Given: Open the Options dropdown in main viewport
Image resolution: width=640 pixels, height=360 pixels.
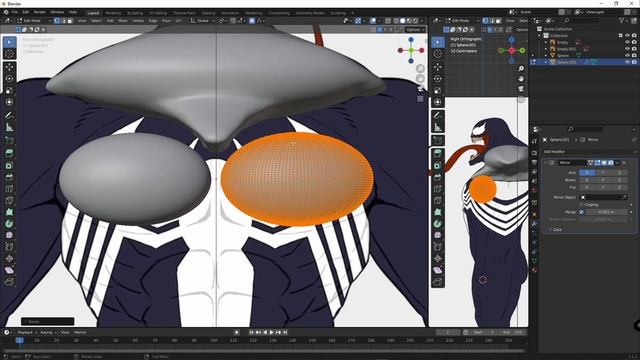Looking at the screenshot, I should [x=415, y=30].
